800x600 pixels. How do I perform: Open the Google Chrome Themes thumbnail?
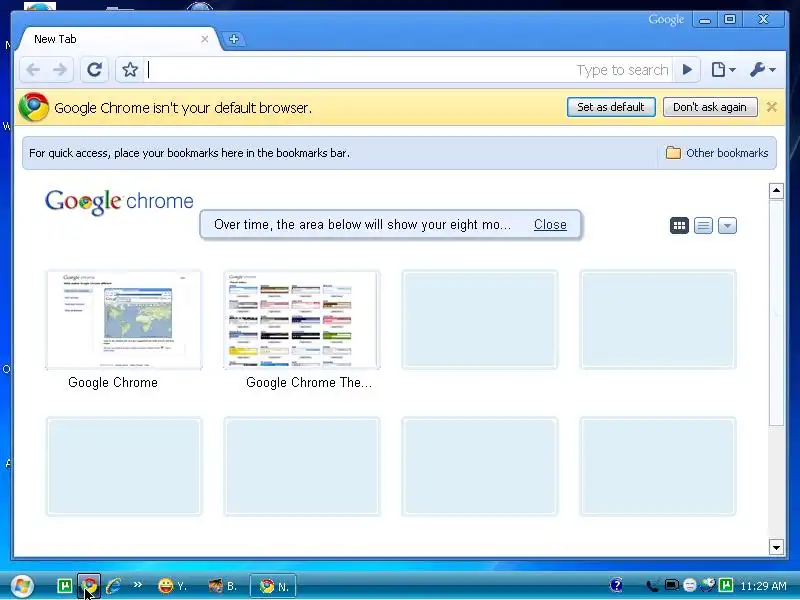coord(302,320)
